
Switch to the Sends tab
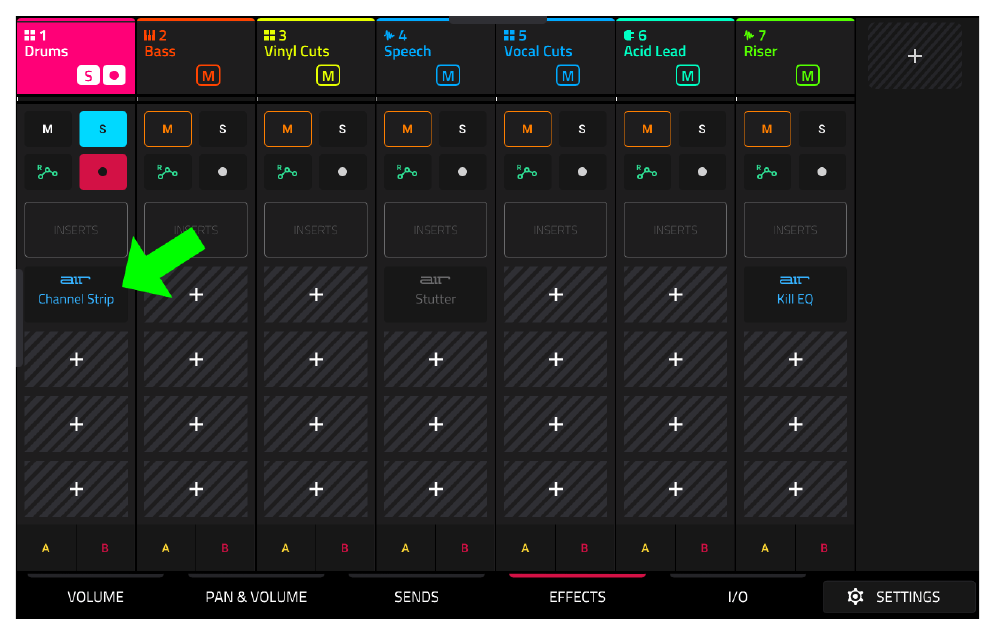tap(417, 597)
